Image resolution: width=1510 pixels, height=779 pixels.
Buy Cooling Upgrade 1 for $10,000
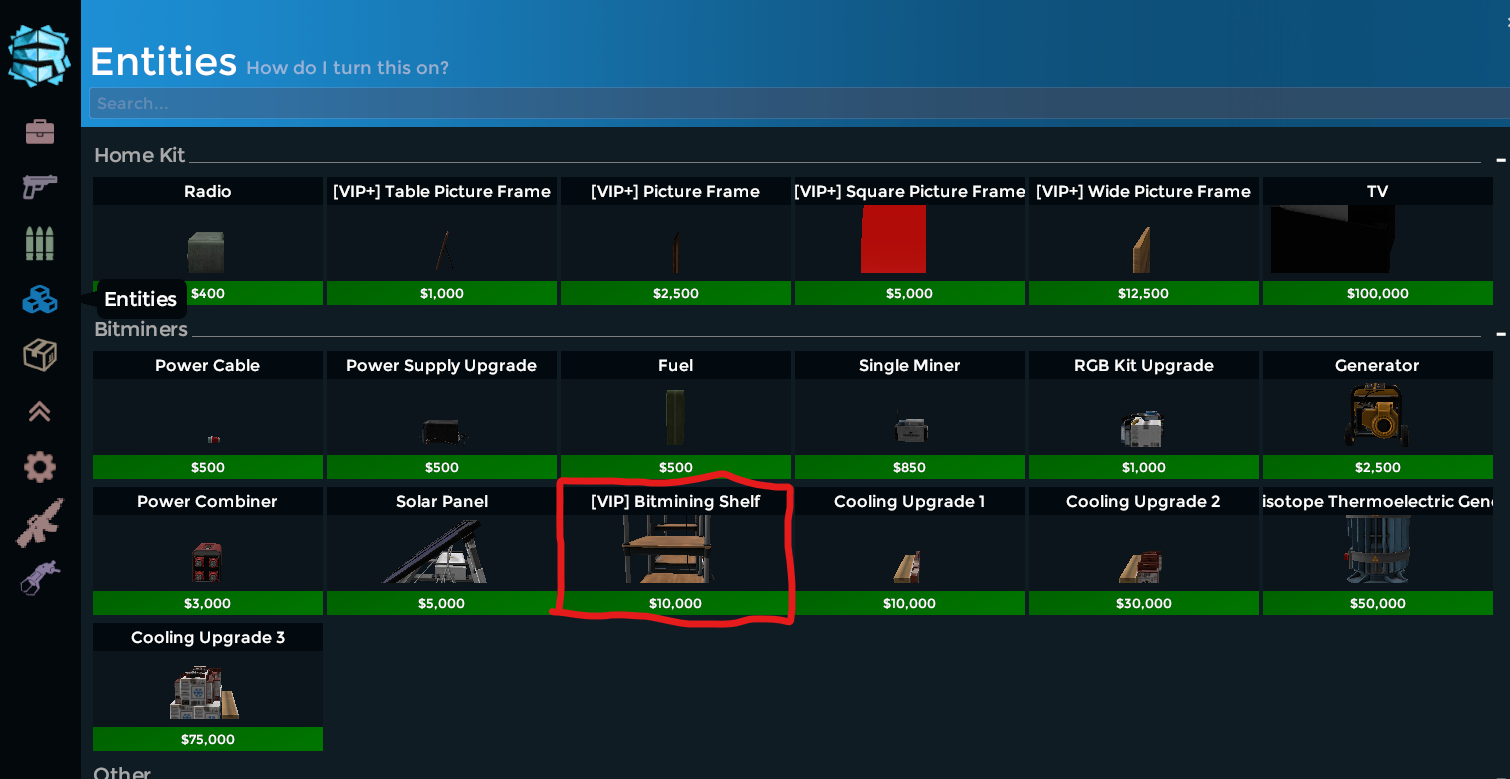pos(910,603)
